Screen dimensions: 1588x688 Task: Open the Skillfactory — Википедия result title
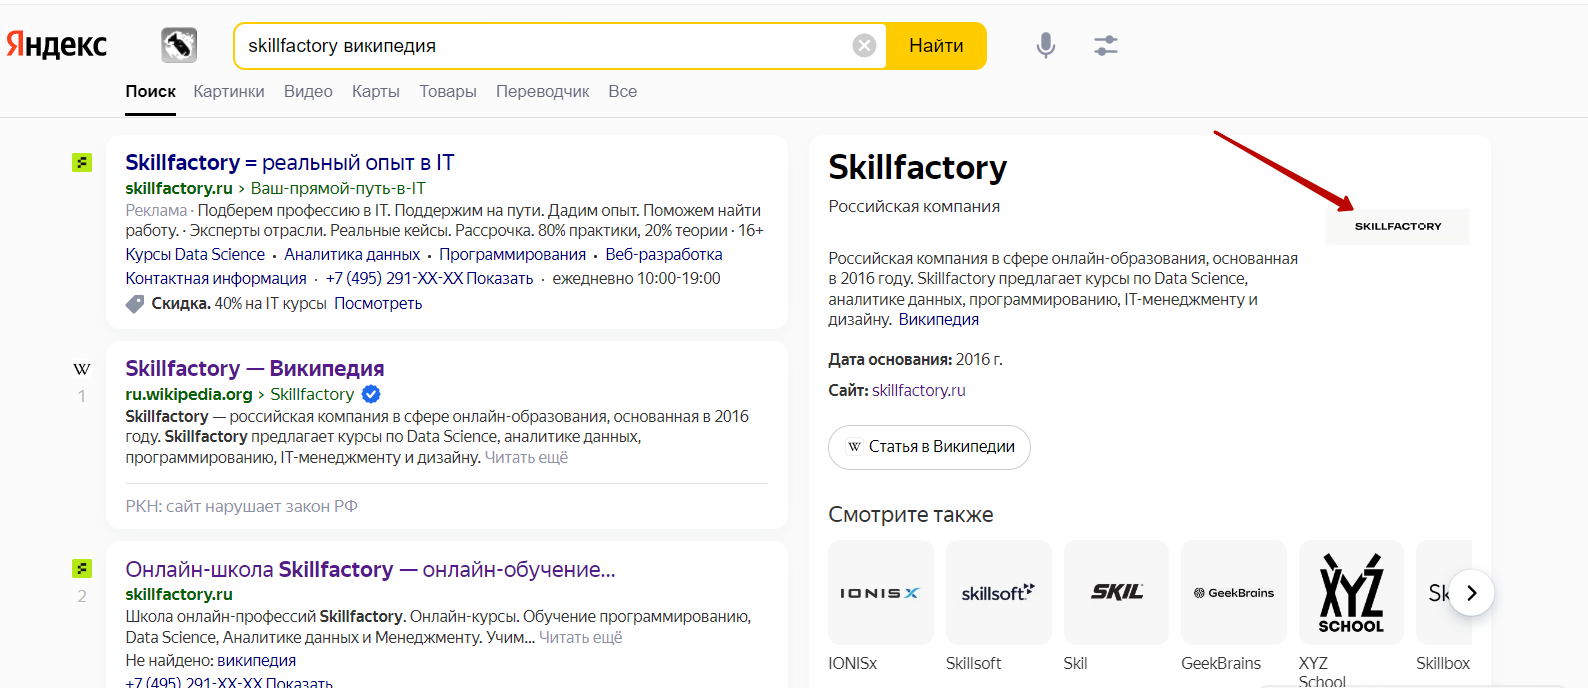coord(254,368)
